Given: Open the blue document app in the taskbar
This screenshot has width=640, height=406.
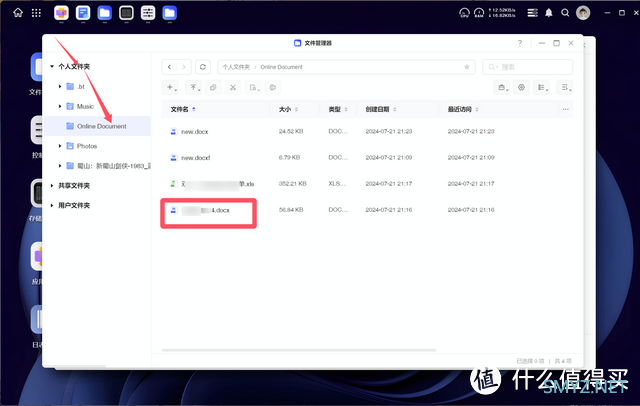Looking at the screenshot, I should [x=83, y=13].
